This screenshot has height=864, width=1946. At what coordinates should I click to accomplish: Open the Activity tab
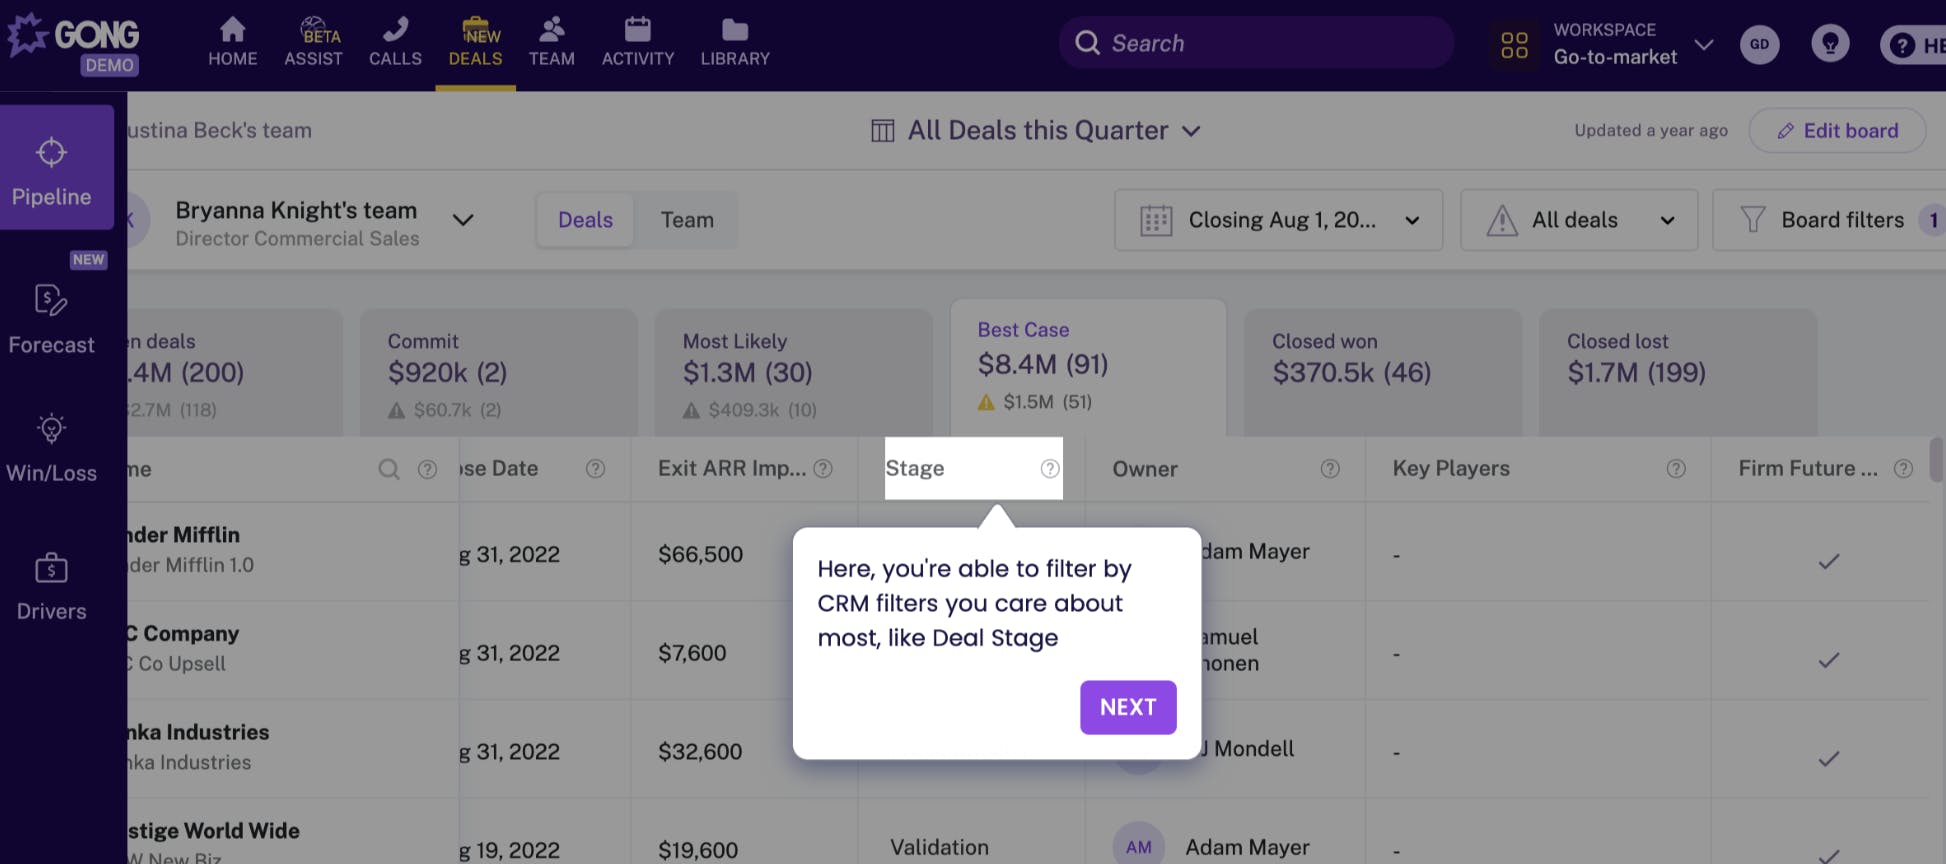pos(638,43)
